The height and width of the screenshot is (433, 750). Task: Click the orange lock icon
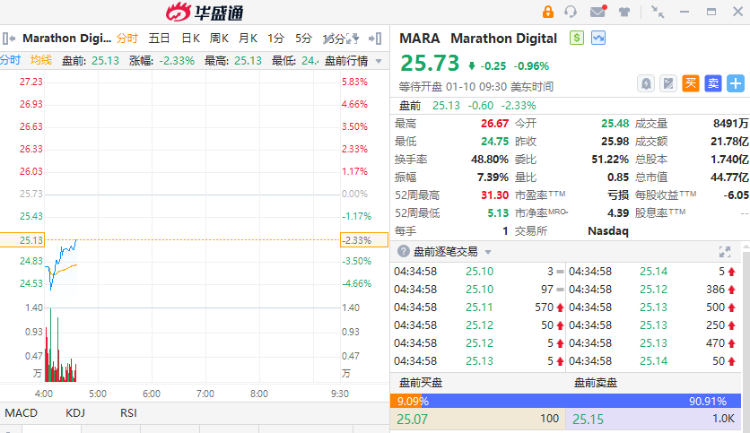[548, 12]
